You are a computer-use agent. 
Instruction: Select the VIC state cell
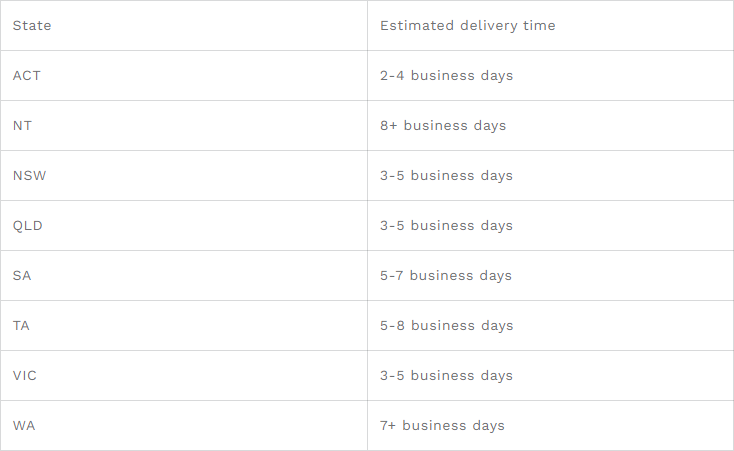click(x=184, y=376)
